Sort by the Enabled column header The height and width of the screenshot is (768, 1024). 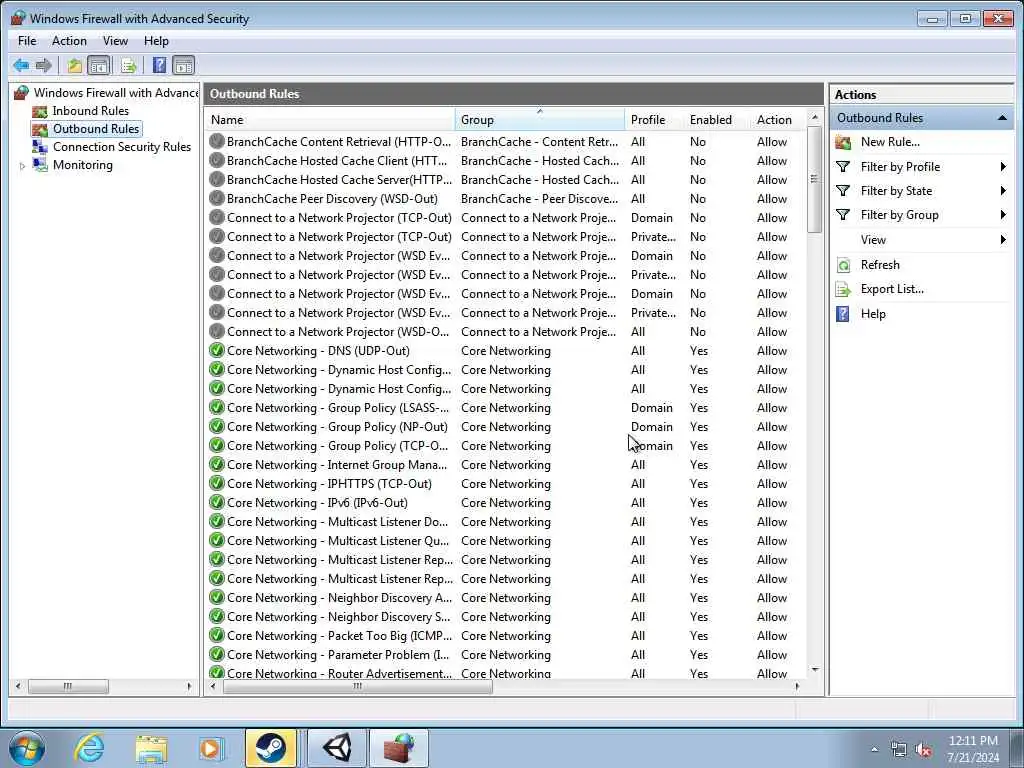click(x=716, y=120)
